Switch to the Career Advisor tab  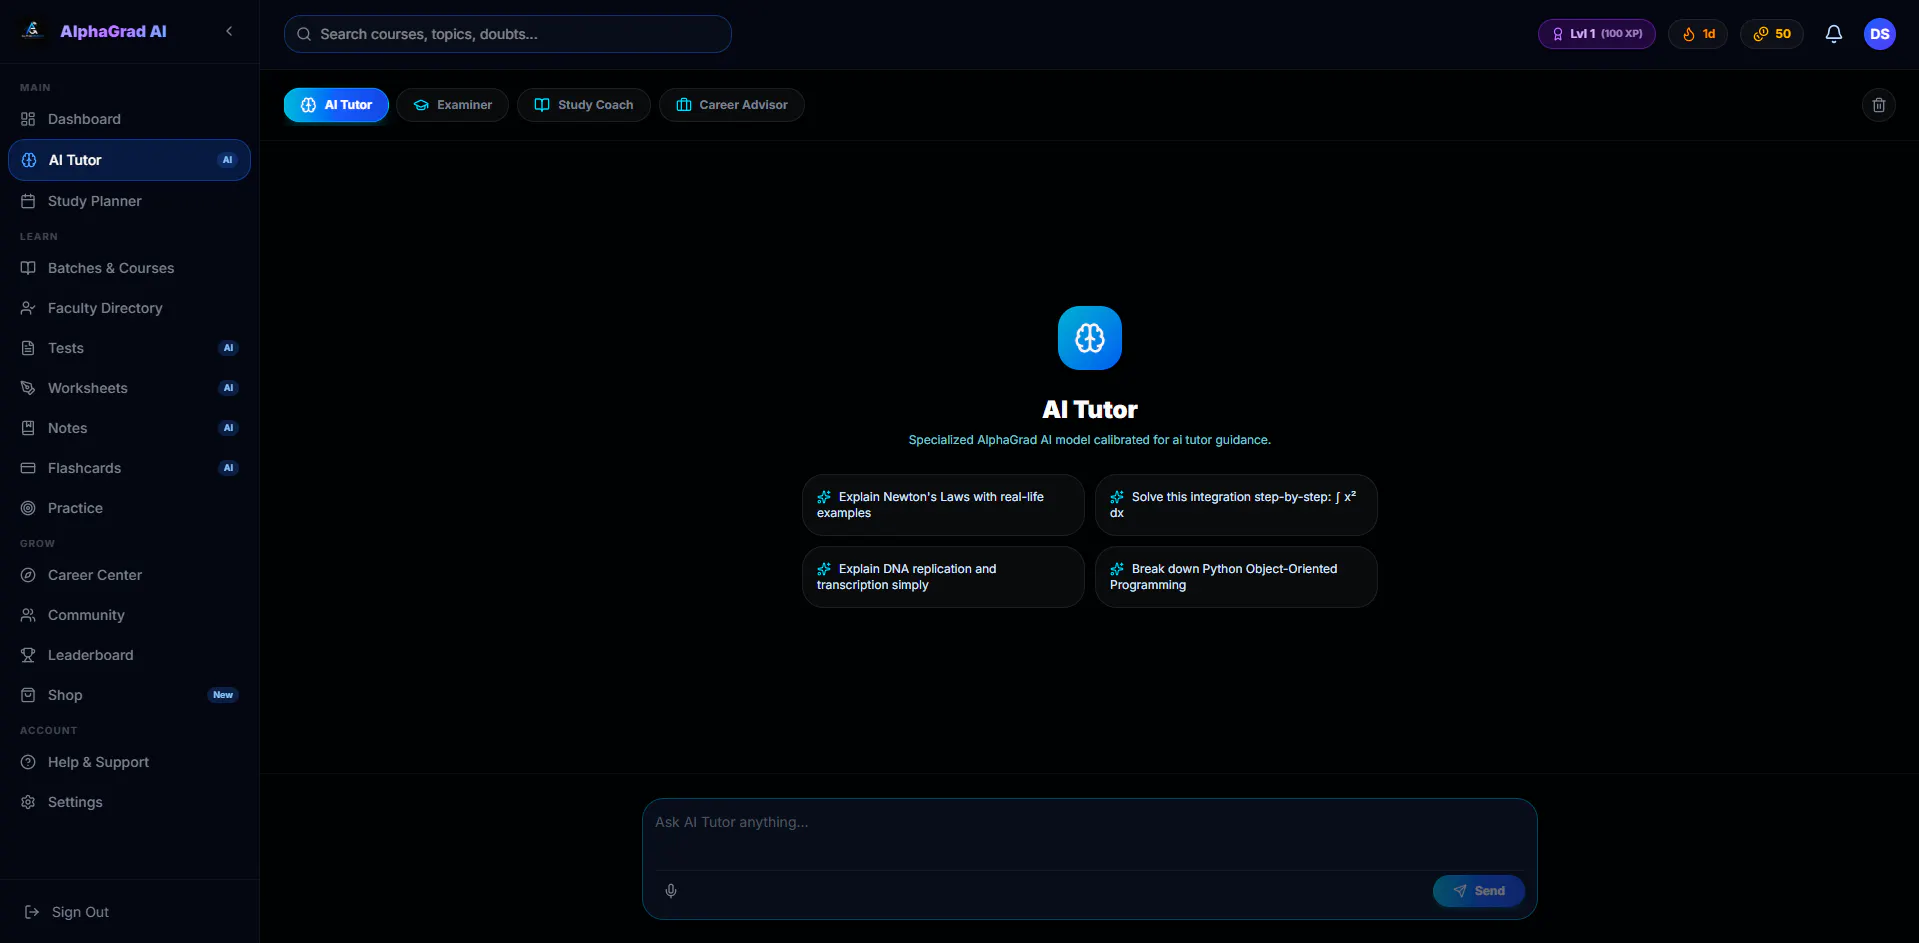pyautogui.click(x=732, y=105)
